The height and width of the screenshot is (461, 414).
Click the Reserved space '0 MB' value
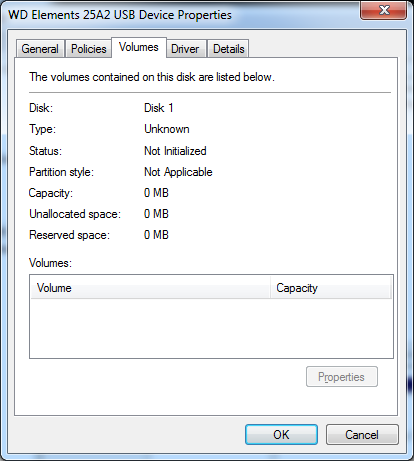pos(156,235)
